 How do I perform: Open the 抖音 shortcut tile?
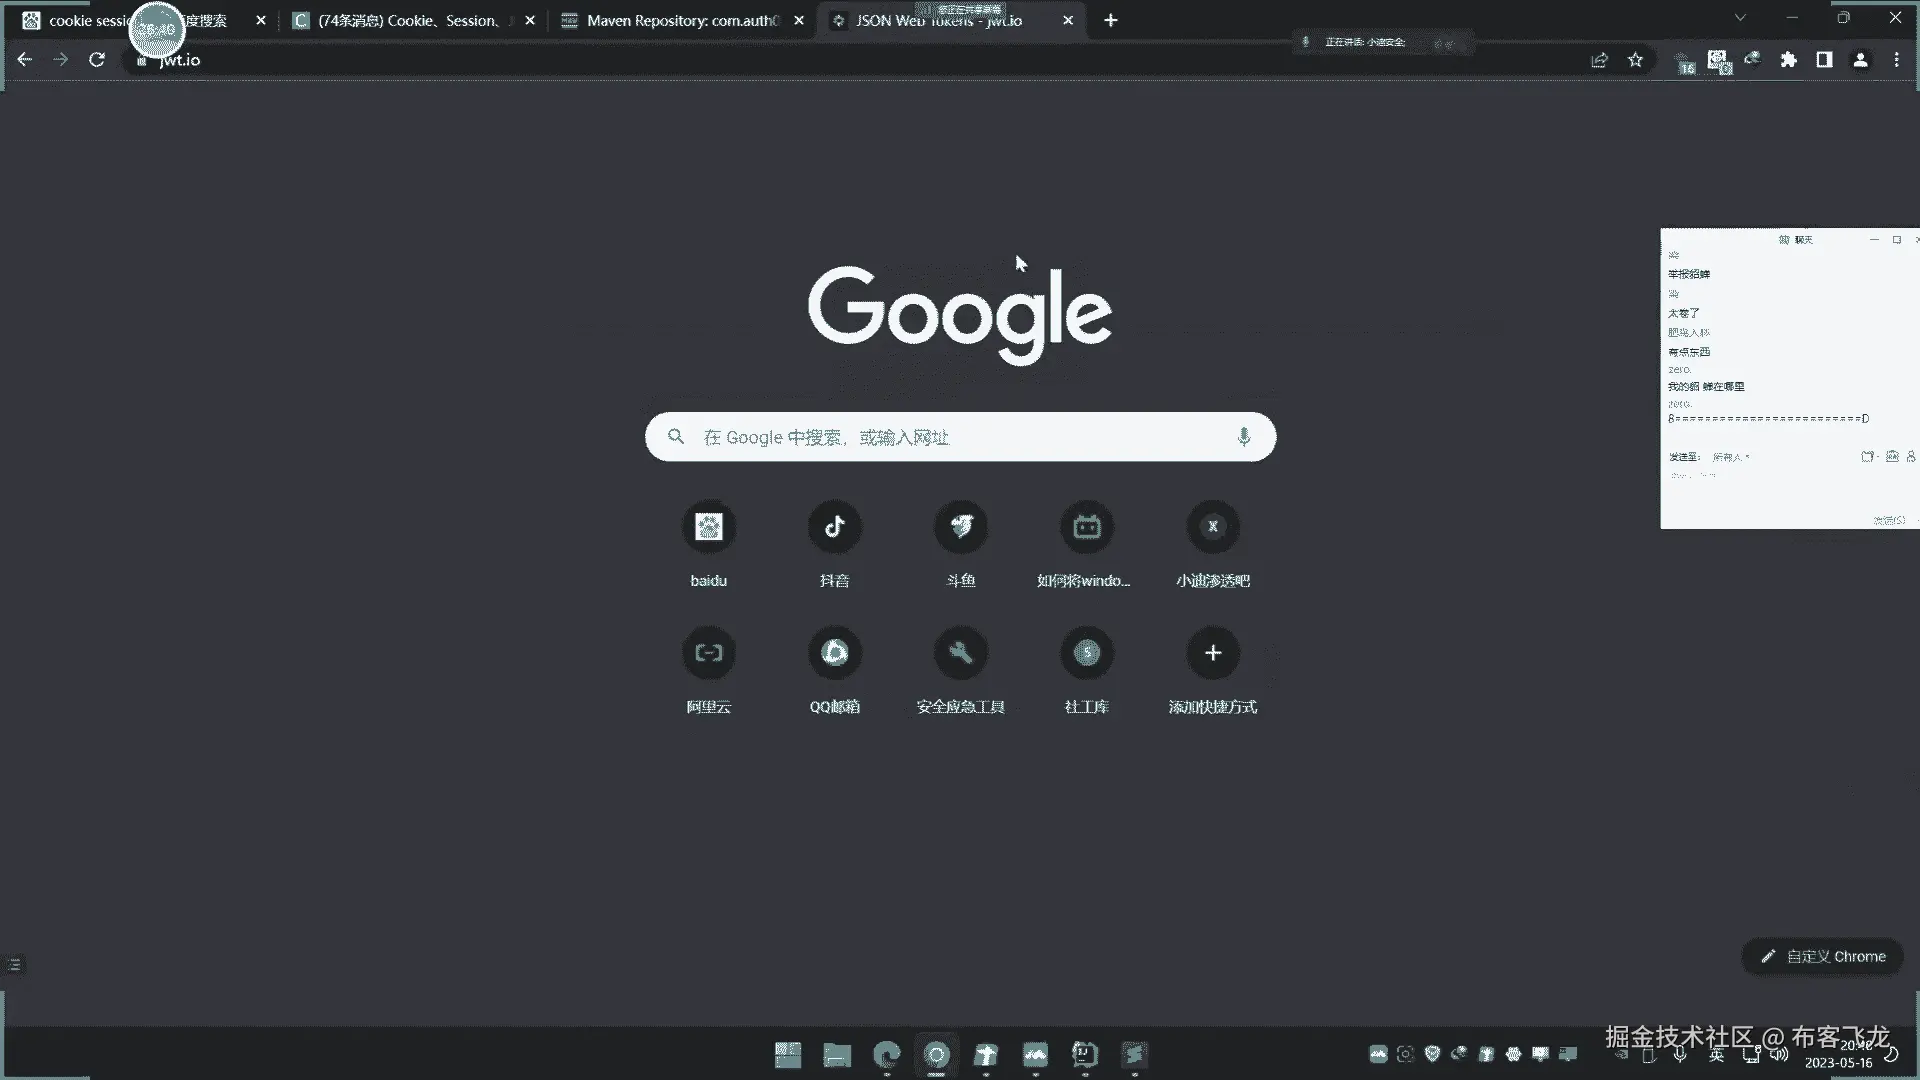834,527
